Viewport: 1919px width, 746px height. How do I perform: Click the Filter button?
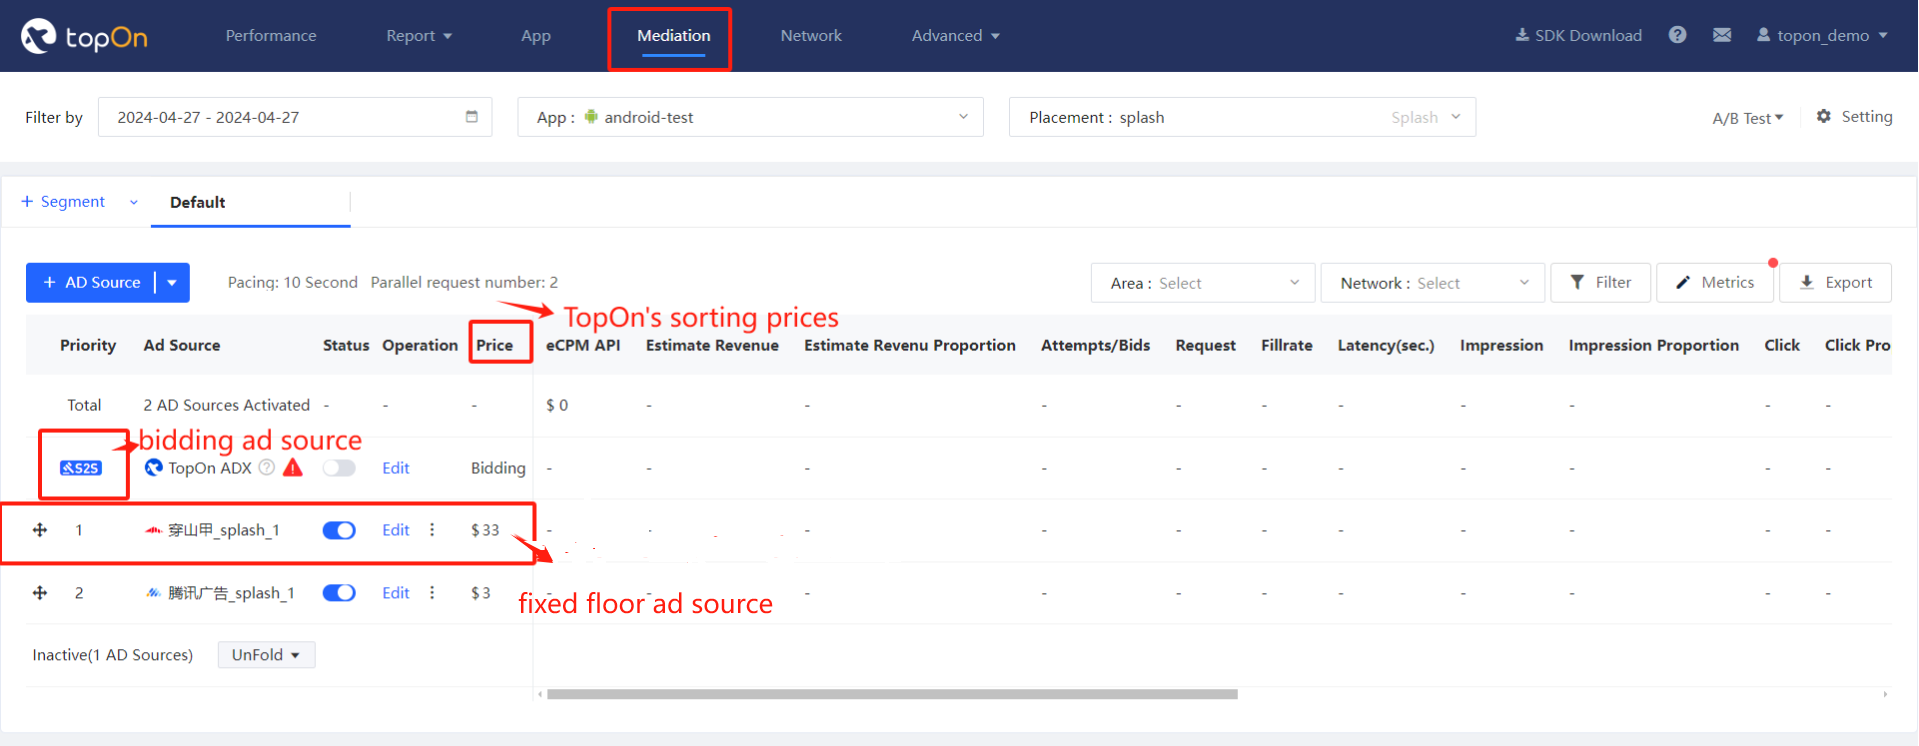pyautogui.click(x=1601, y=283)
